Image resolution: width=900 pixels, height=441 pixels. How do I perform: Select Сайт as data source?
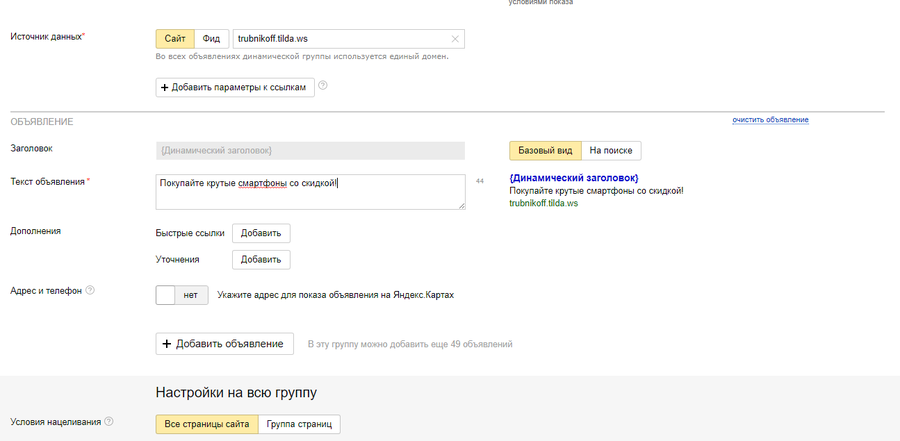pyautogui.click(x=175, y=39)
